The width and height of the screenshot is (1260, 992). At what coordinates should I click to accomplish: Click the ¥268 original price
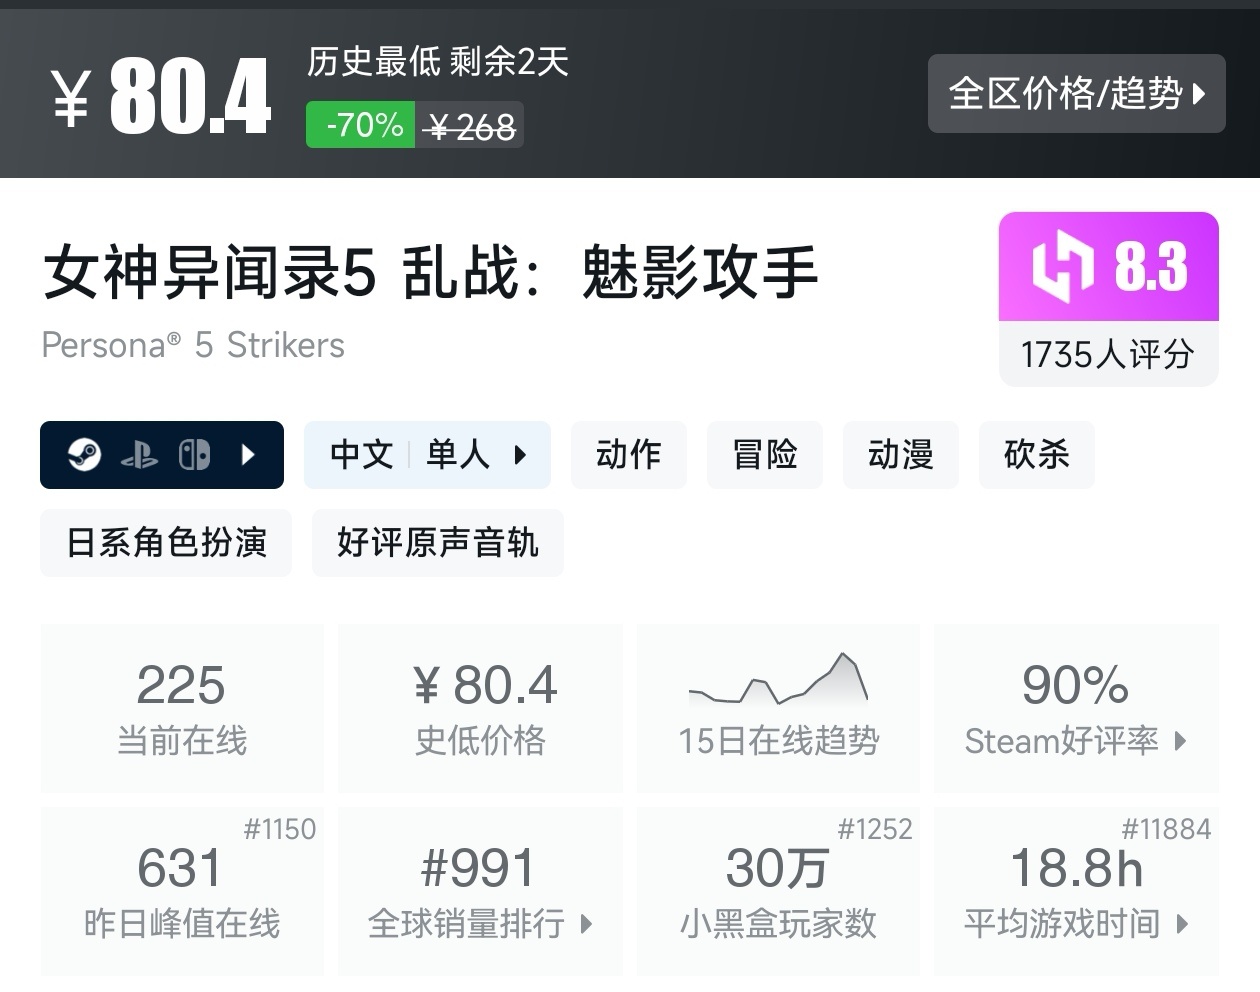[x=470, y=126]
